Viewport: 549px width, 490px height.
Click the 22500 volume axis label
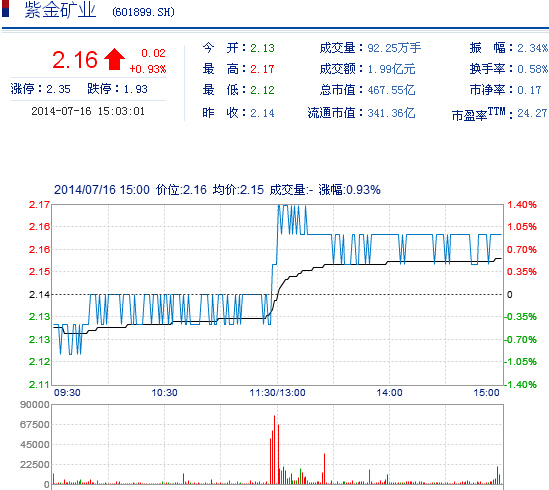click(35, 465)
